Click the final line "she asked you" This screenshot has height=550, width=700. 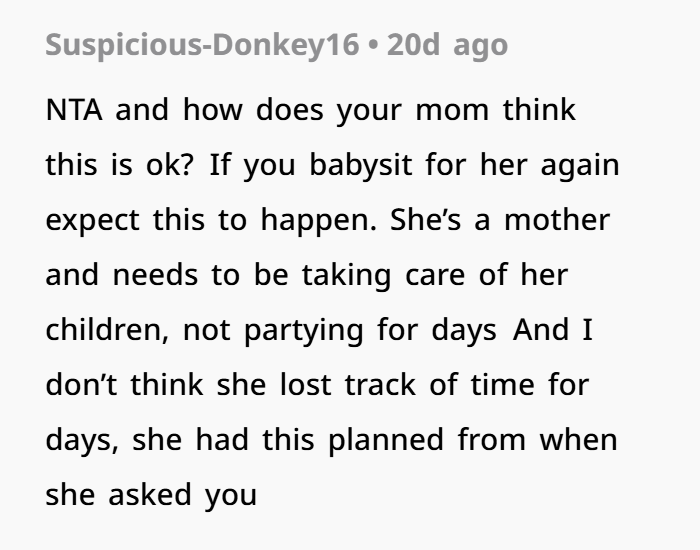pos(151,496)
